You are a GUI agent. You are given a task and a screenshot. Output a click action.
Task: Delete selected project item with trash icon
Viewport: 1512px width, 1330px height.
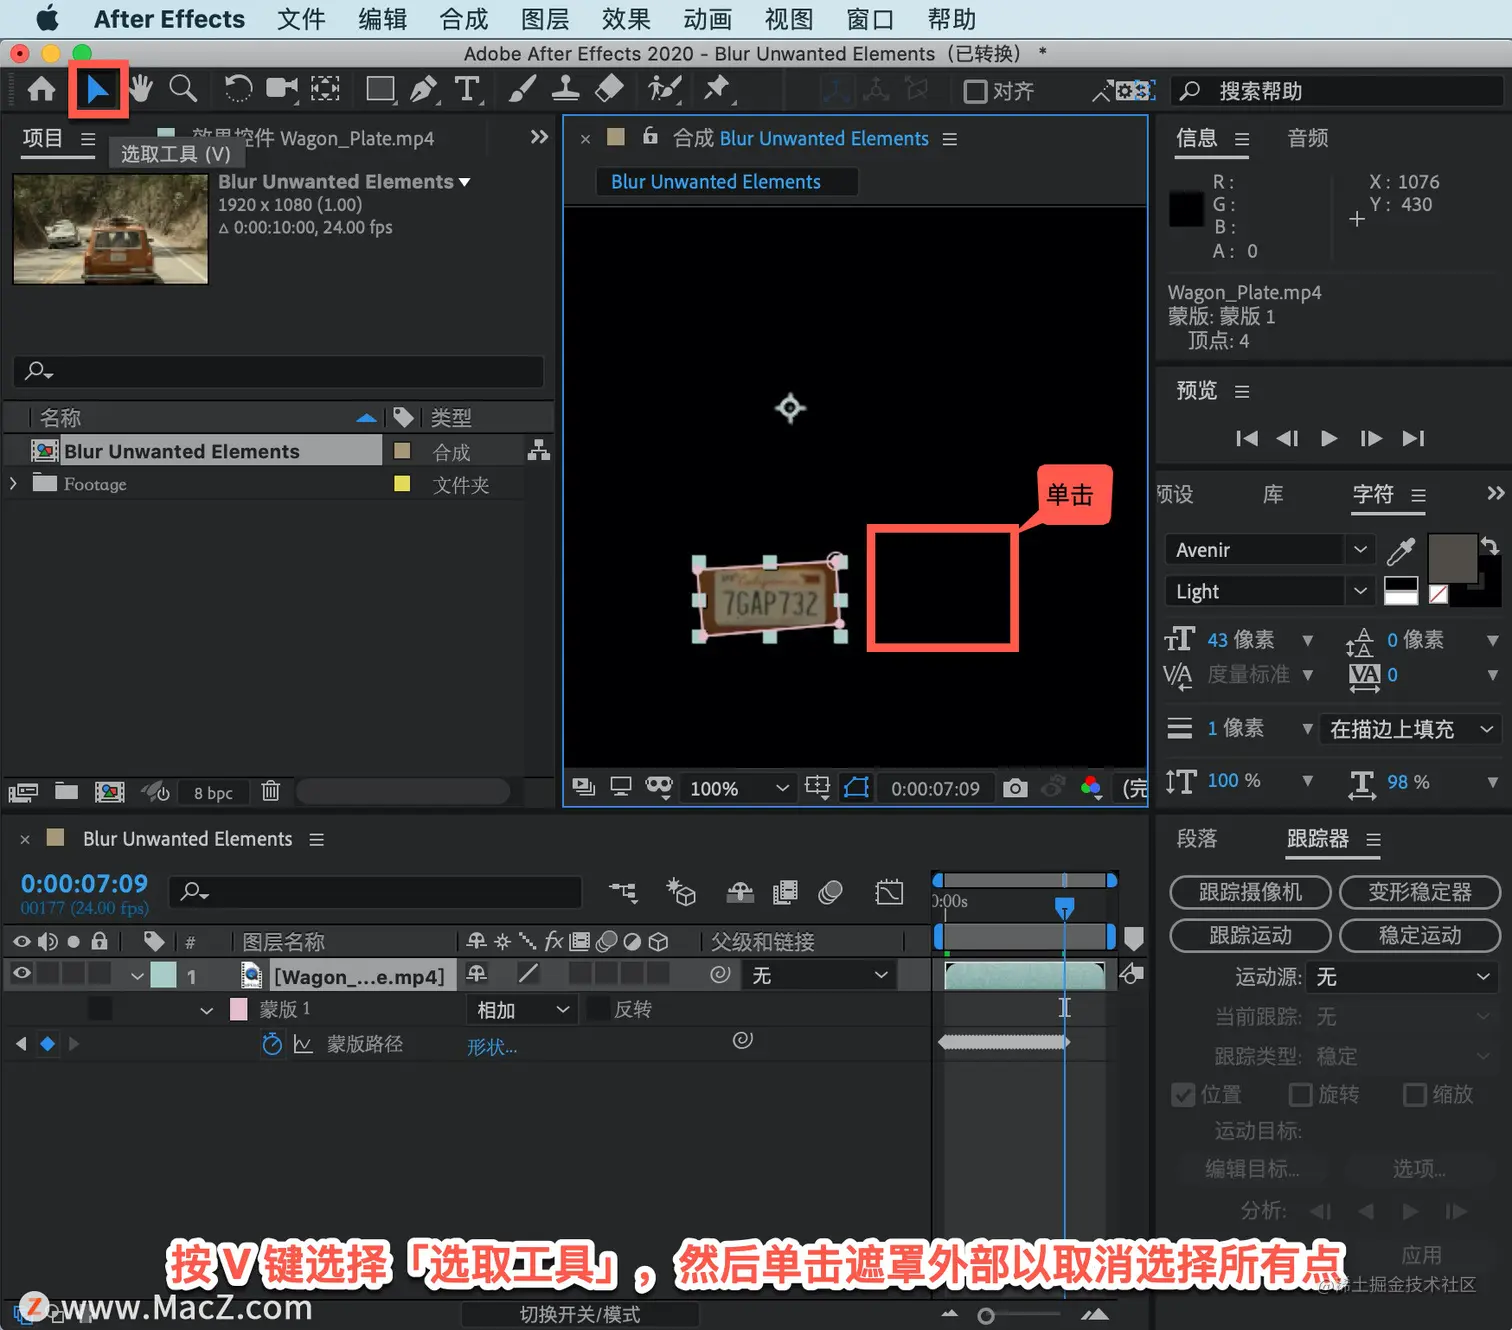270,792
